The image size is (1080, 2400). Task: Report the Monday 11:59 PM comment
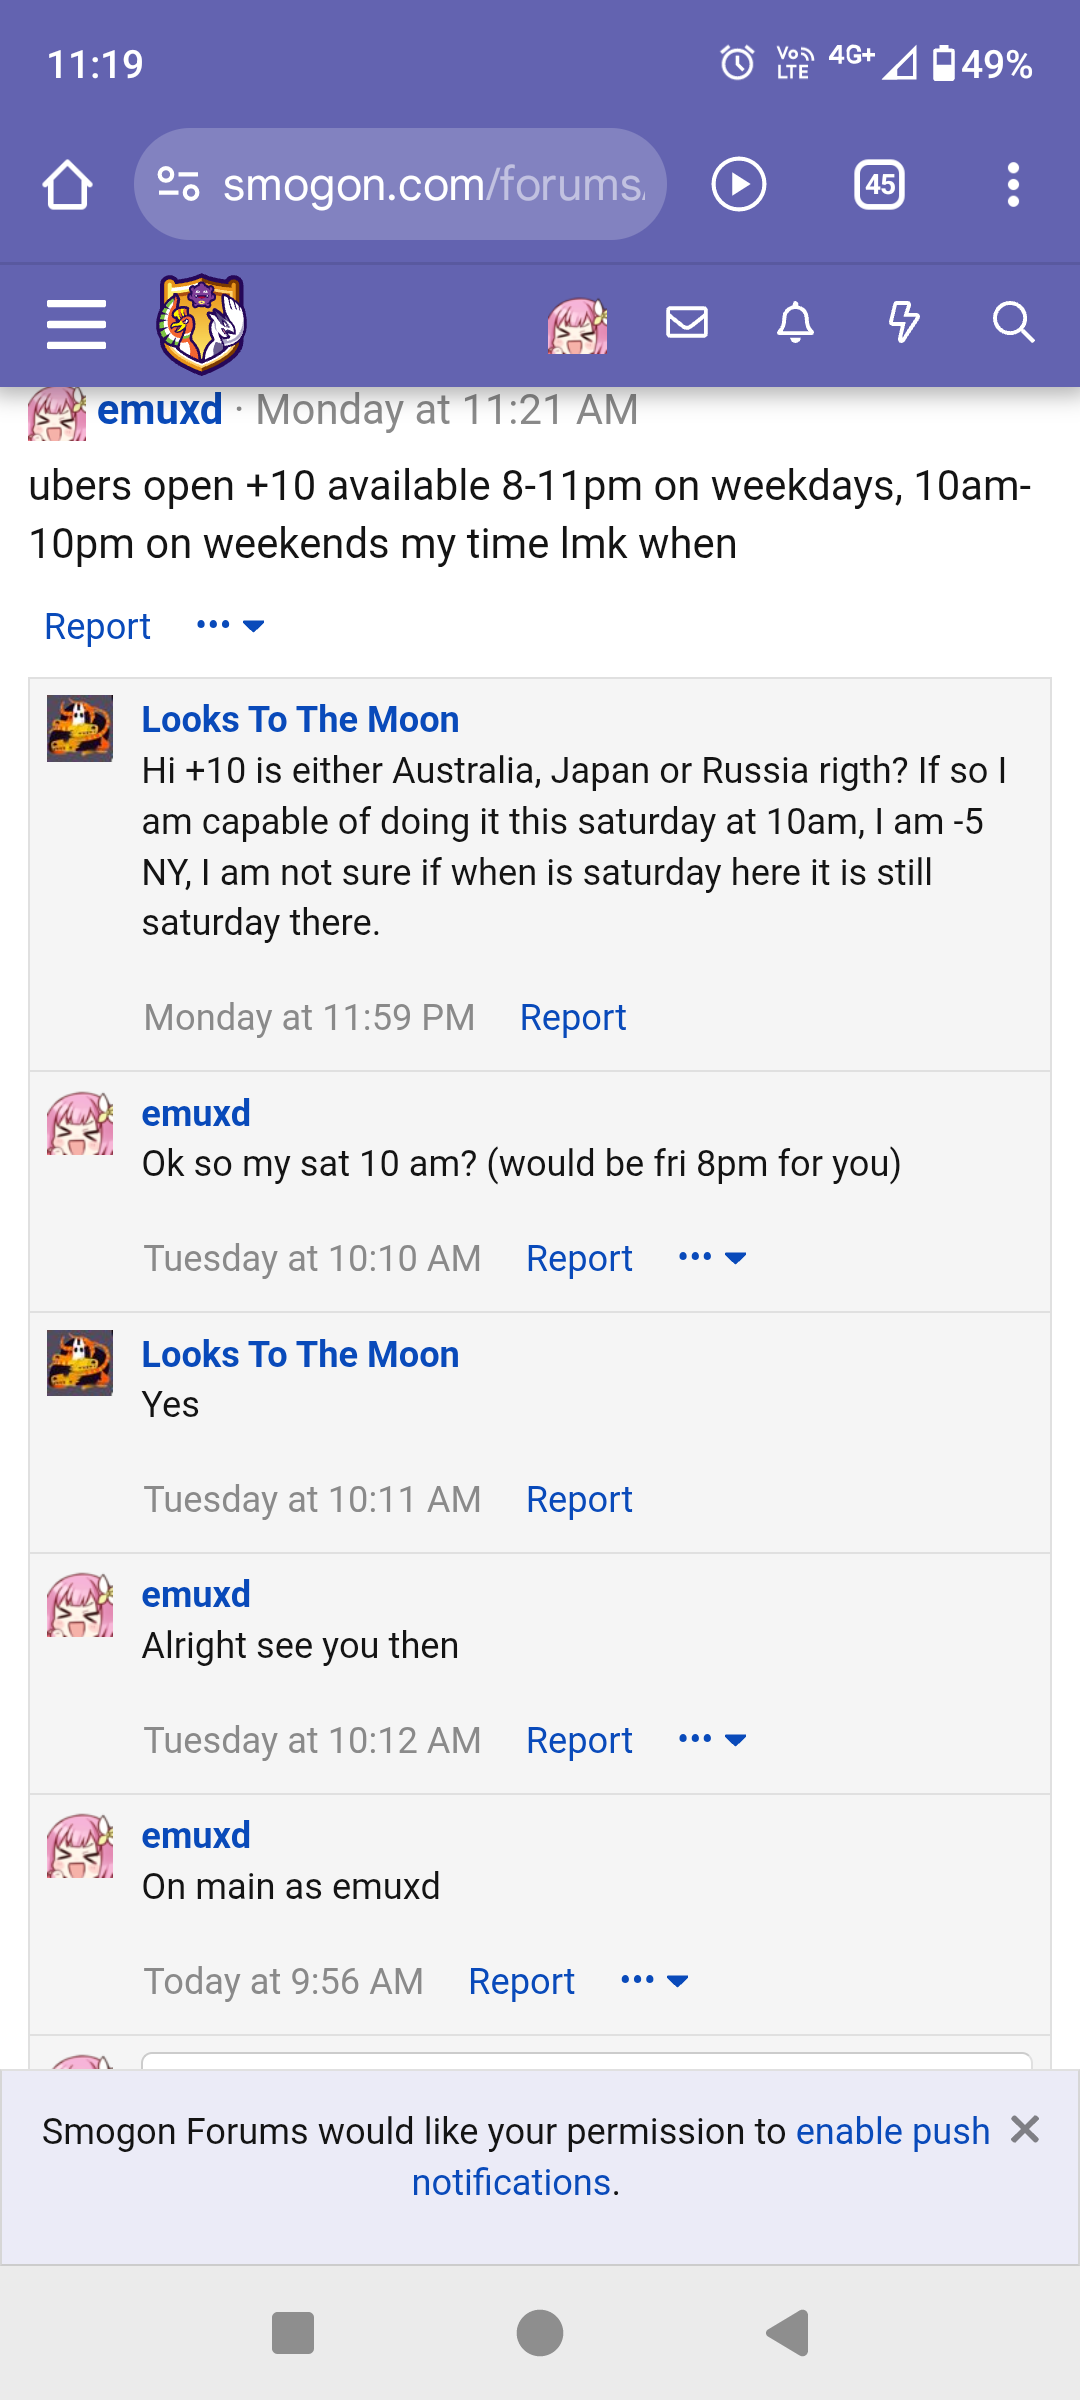(573, 1018)
